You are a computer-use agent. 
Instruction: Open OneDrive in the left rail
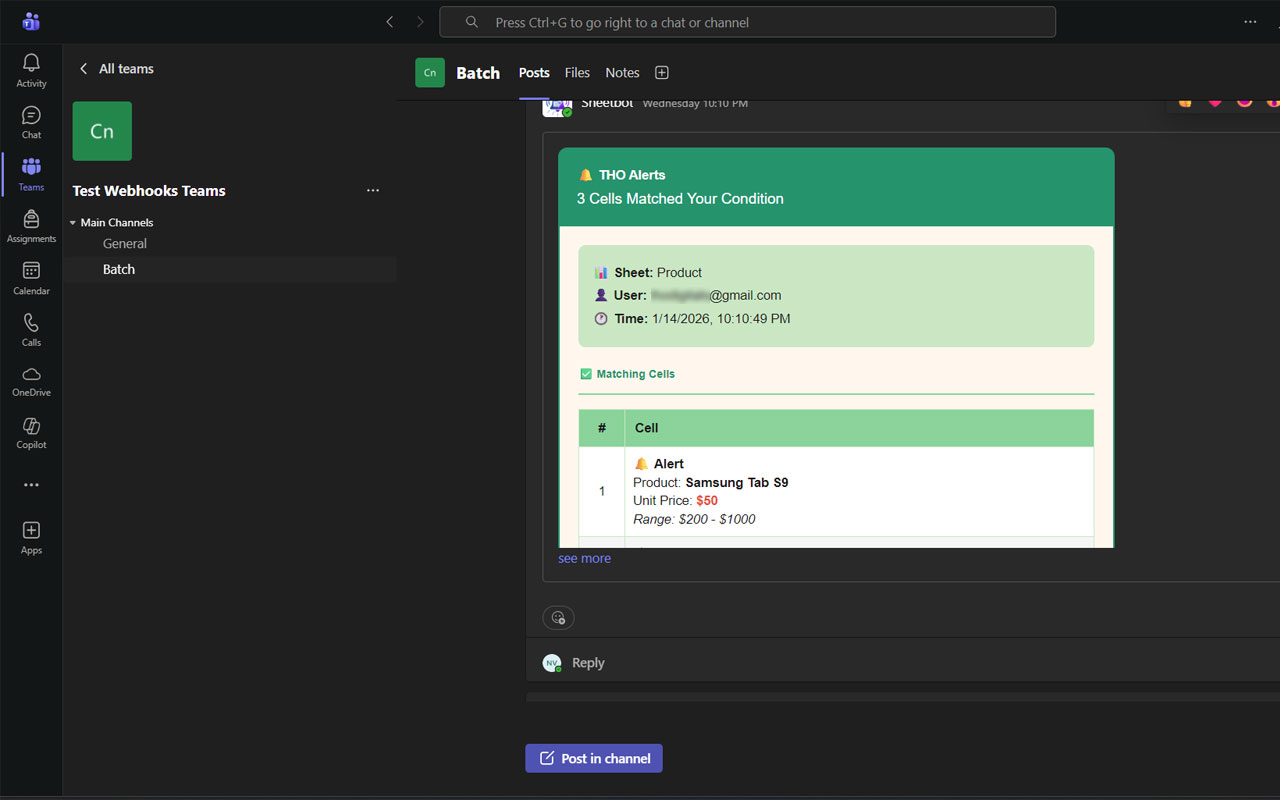click(31, 380)
